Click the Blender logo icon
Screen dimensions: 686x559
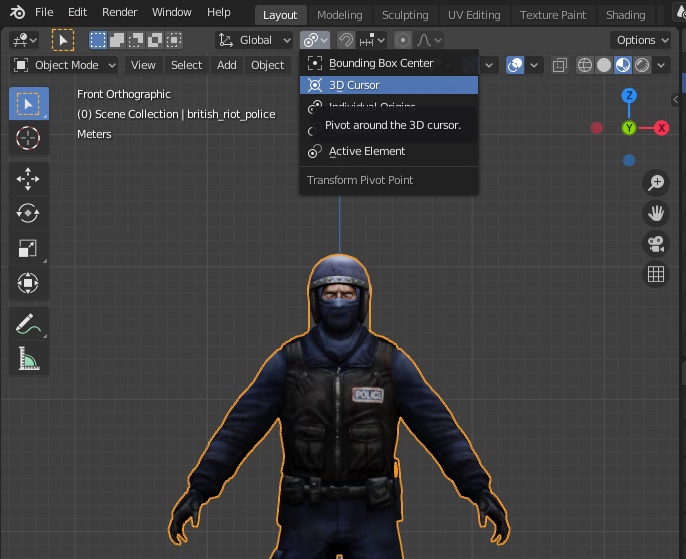17,12
